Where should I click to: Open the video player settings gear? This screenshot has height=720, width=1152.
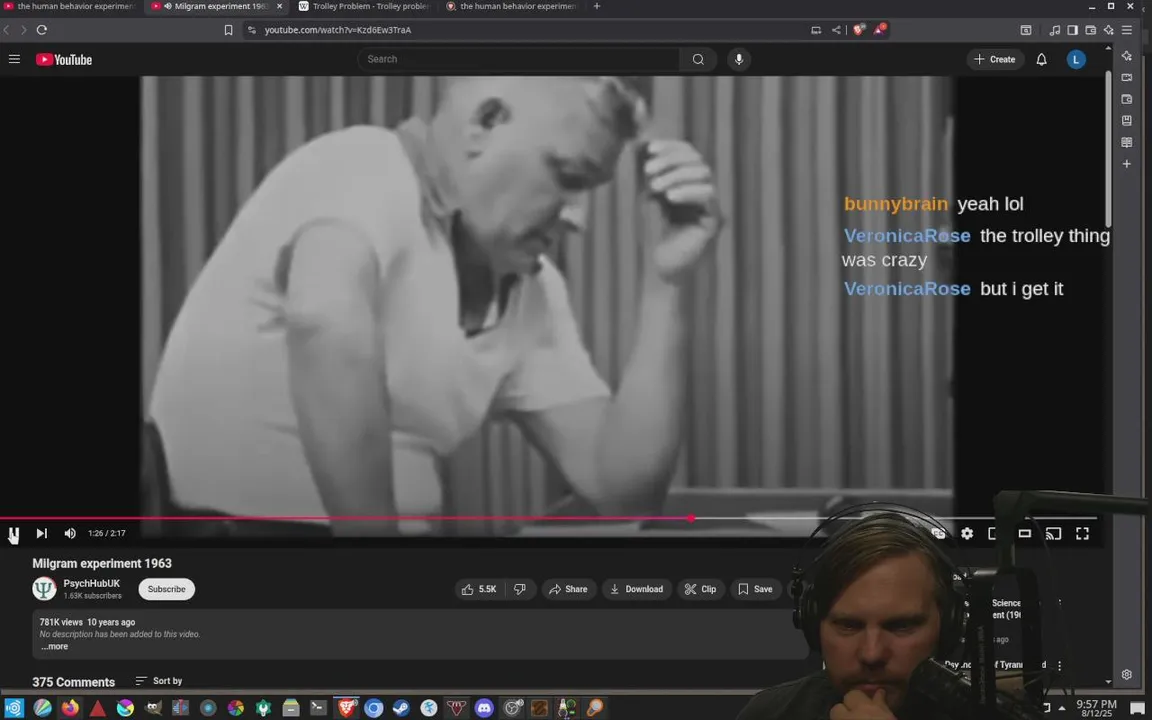click(967, 533)
